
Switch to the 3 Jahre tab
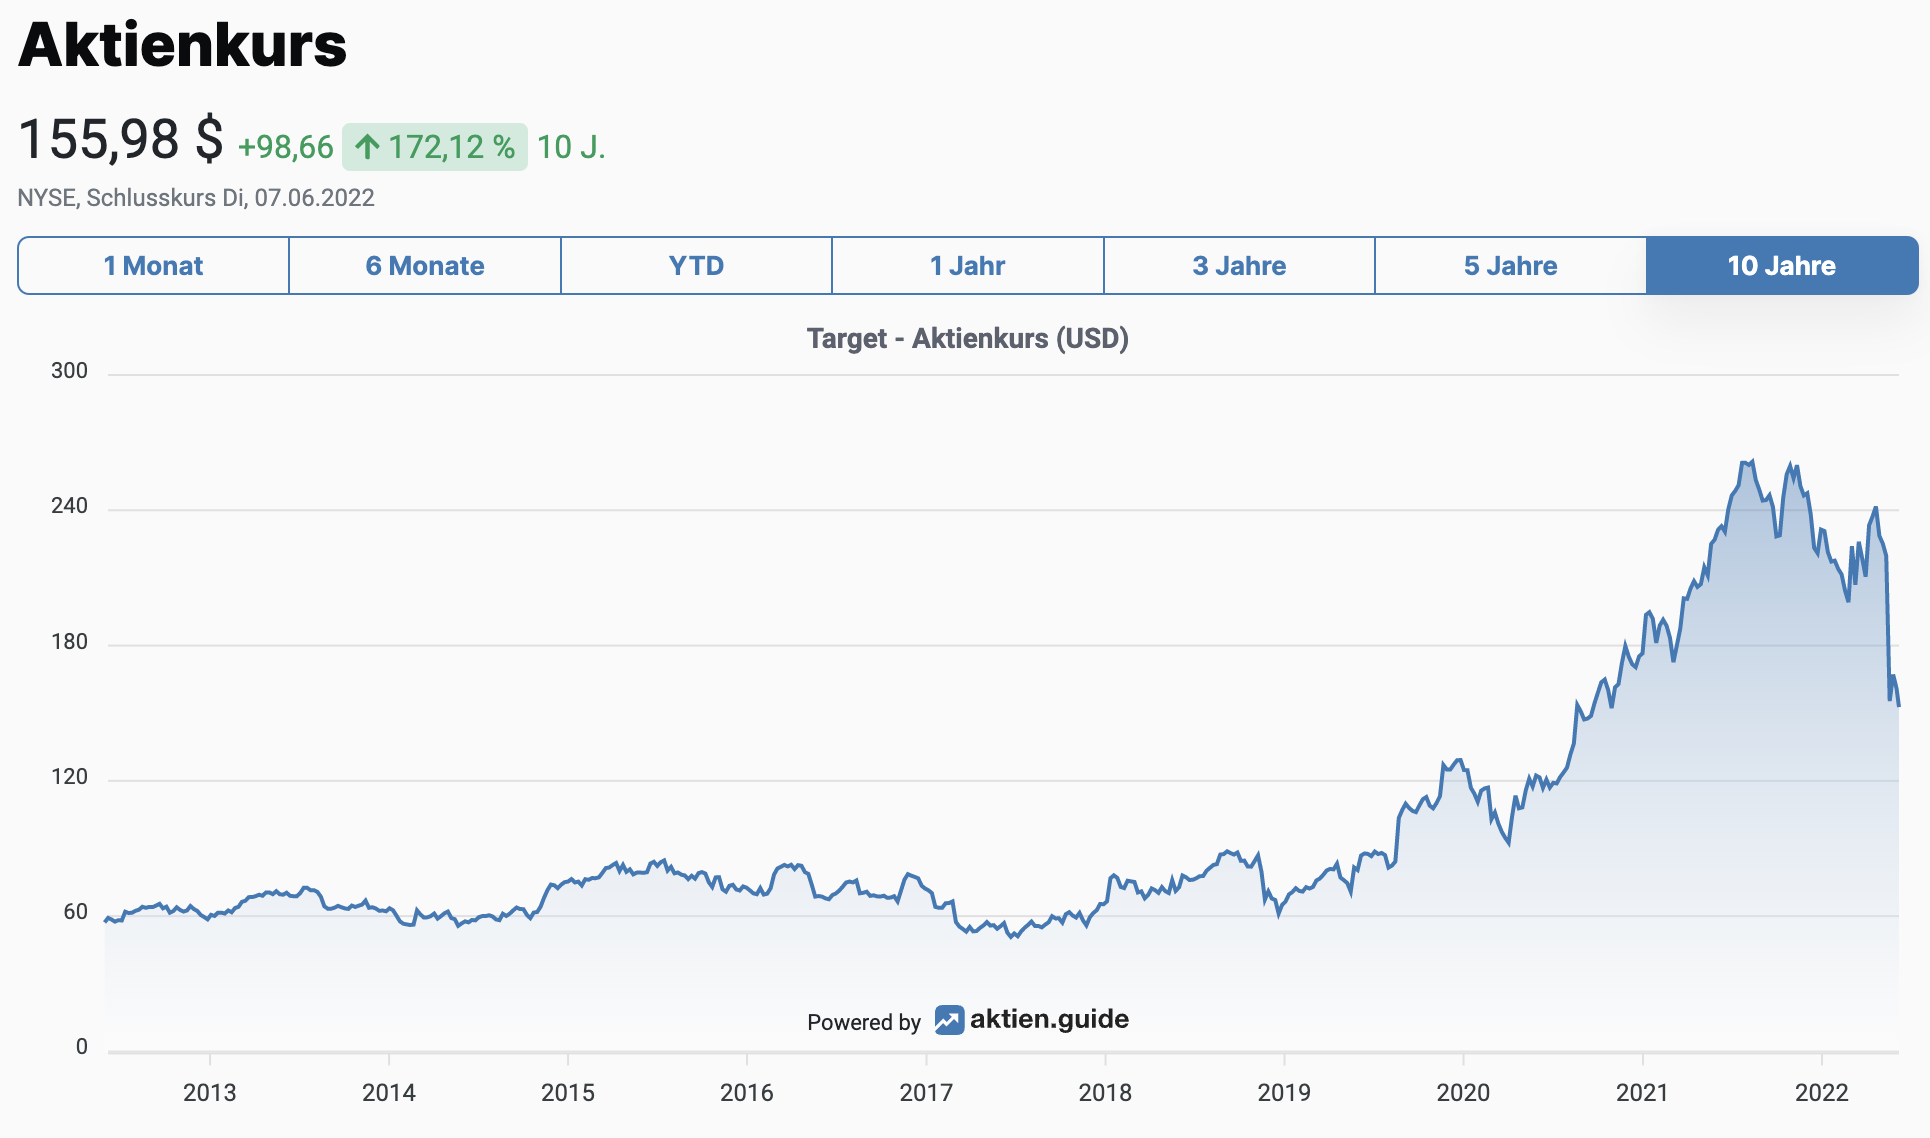[x=1240, y=266]
